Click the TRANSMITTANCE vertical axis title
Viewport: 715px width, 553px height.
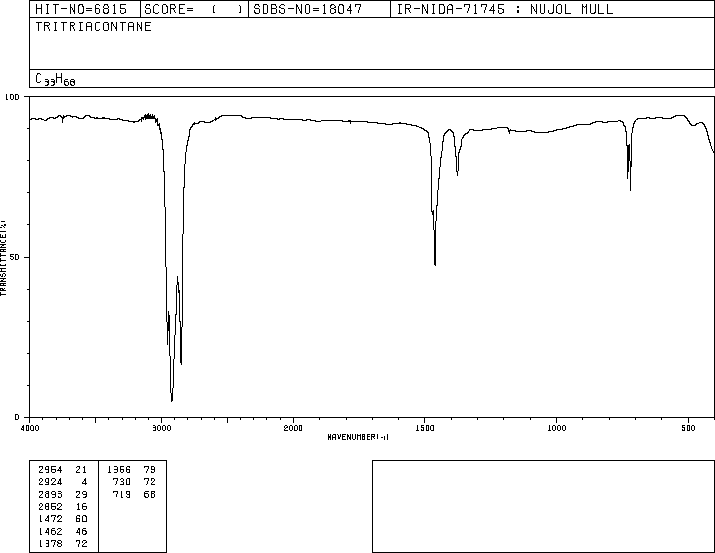point(3,258)
